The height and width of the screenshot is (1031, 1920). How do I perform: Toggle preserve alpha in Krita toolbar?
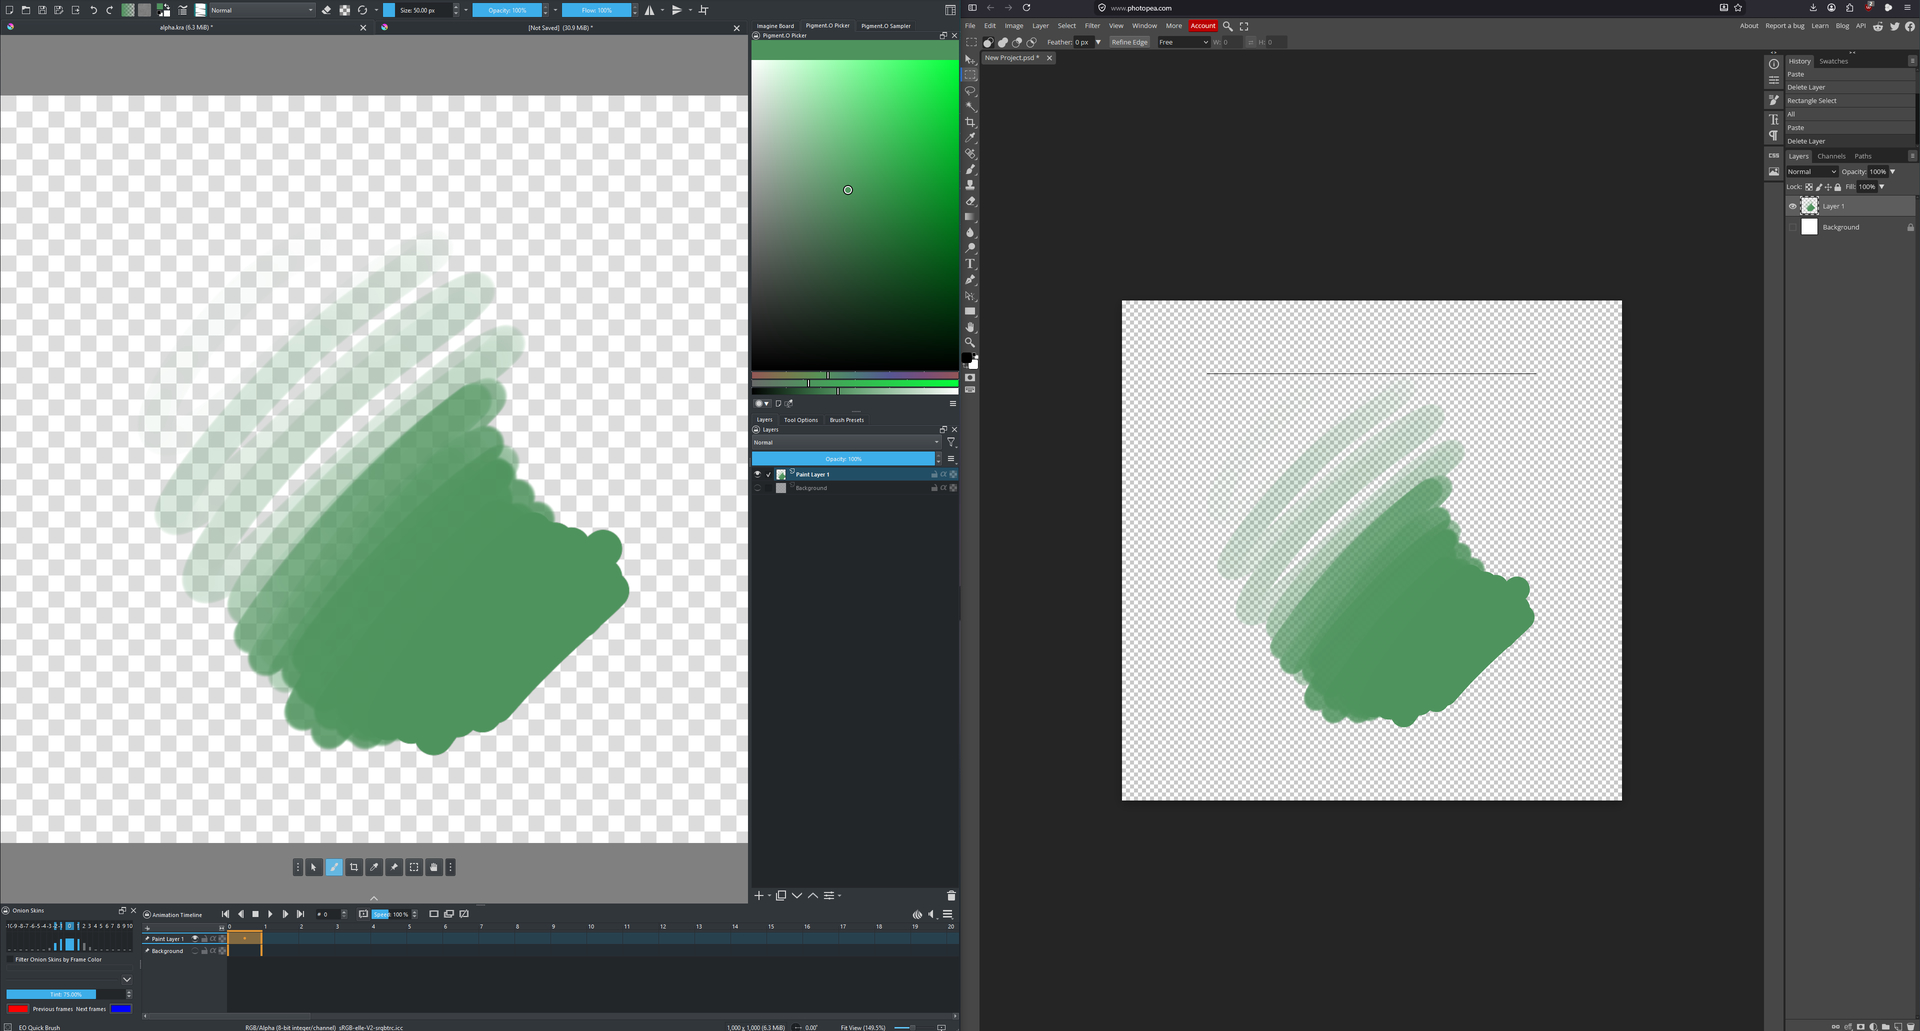tap(345, 10)
